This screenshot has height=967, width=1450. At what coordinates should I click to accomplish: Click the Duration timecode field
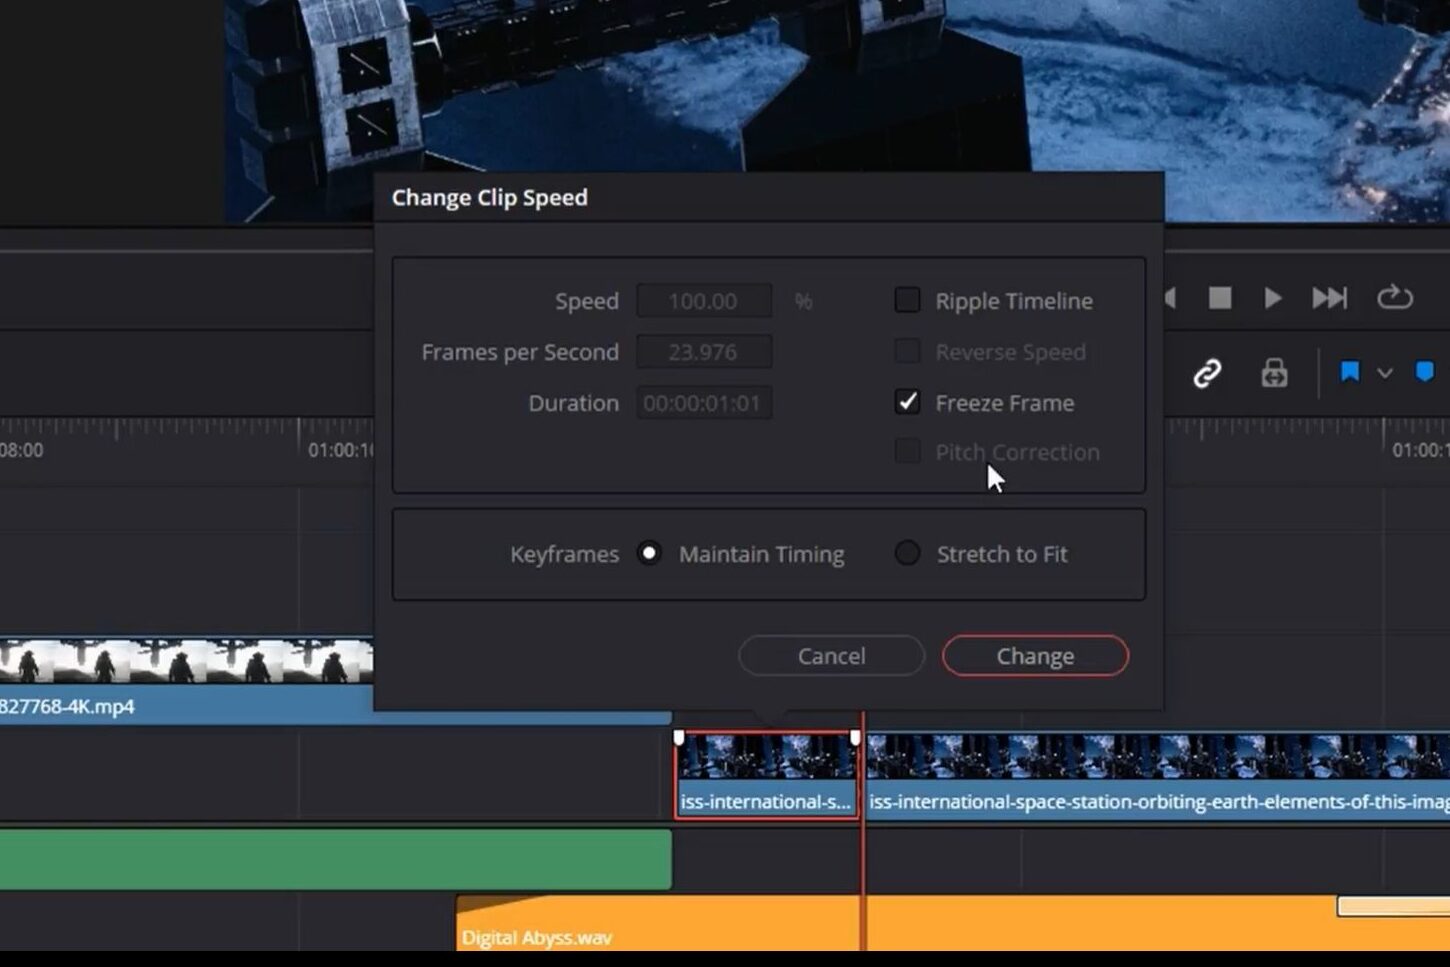coord(704,402)
